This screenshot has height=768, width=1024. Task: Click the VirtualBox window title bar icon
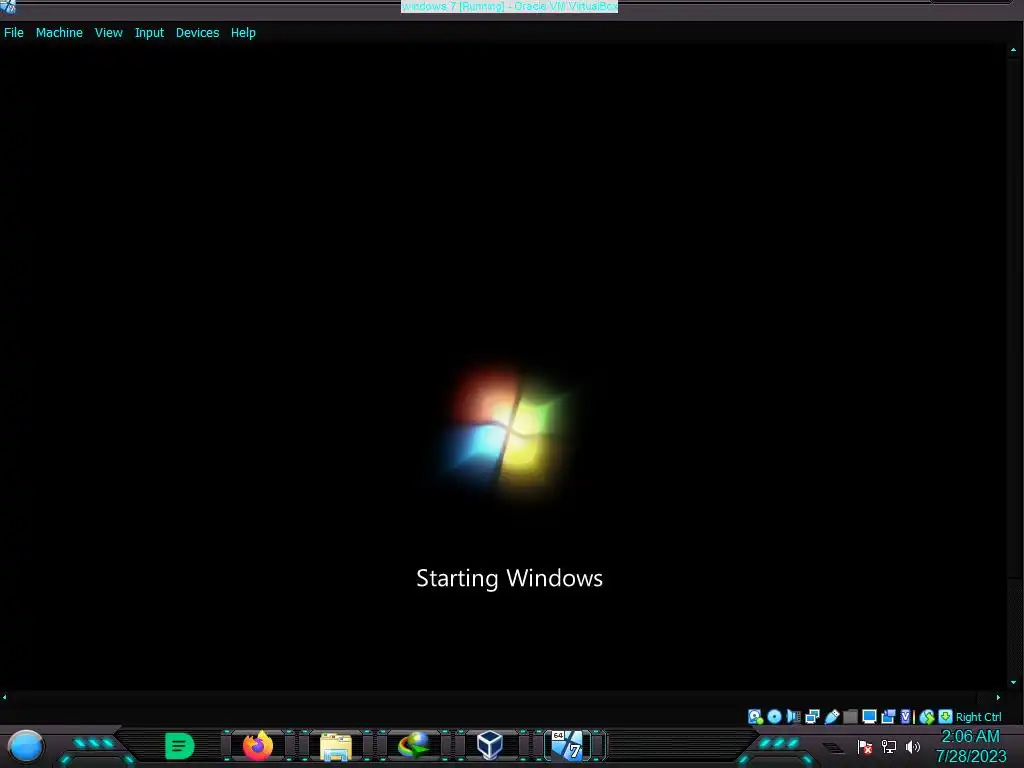pyautogui.click(x=7, y=7)
